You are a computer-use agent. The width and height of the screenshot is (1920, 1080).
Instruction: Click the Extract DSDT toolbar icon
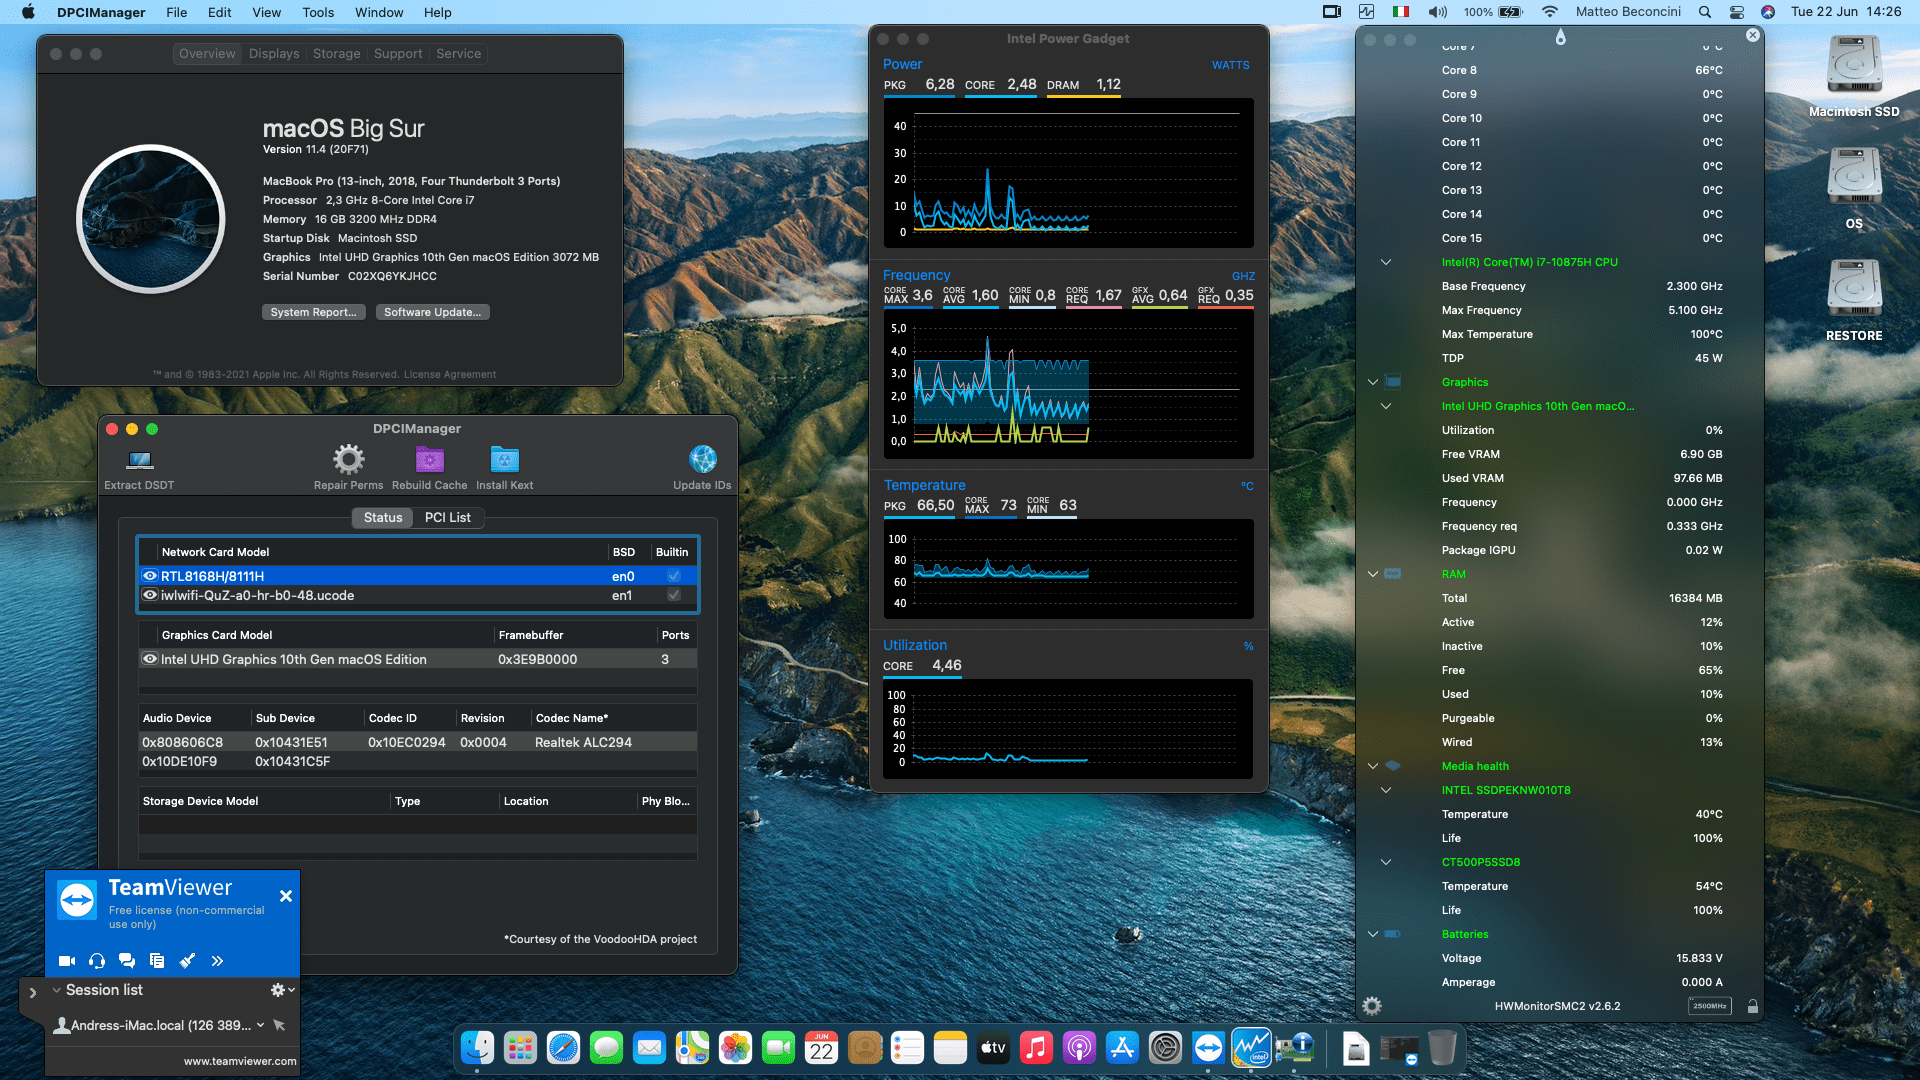139,460
